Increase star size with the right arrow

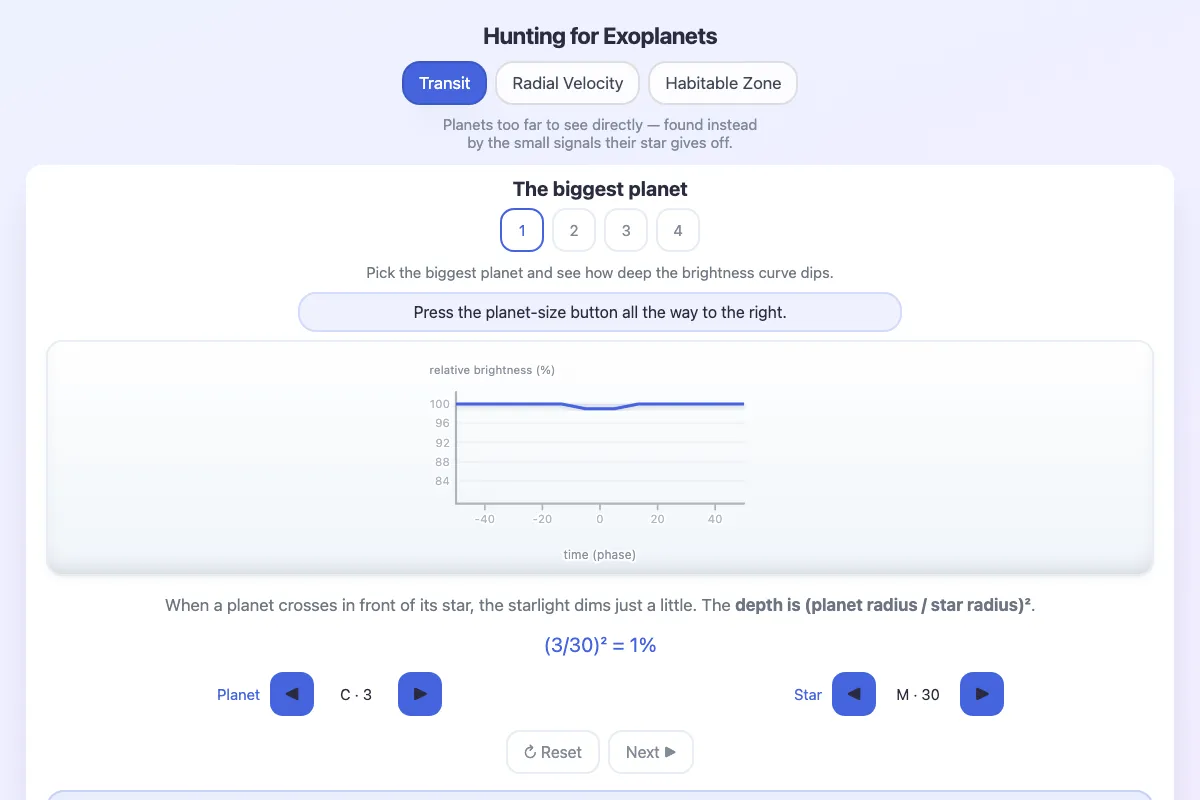(982, 694)
